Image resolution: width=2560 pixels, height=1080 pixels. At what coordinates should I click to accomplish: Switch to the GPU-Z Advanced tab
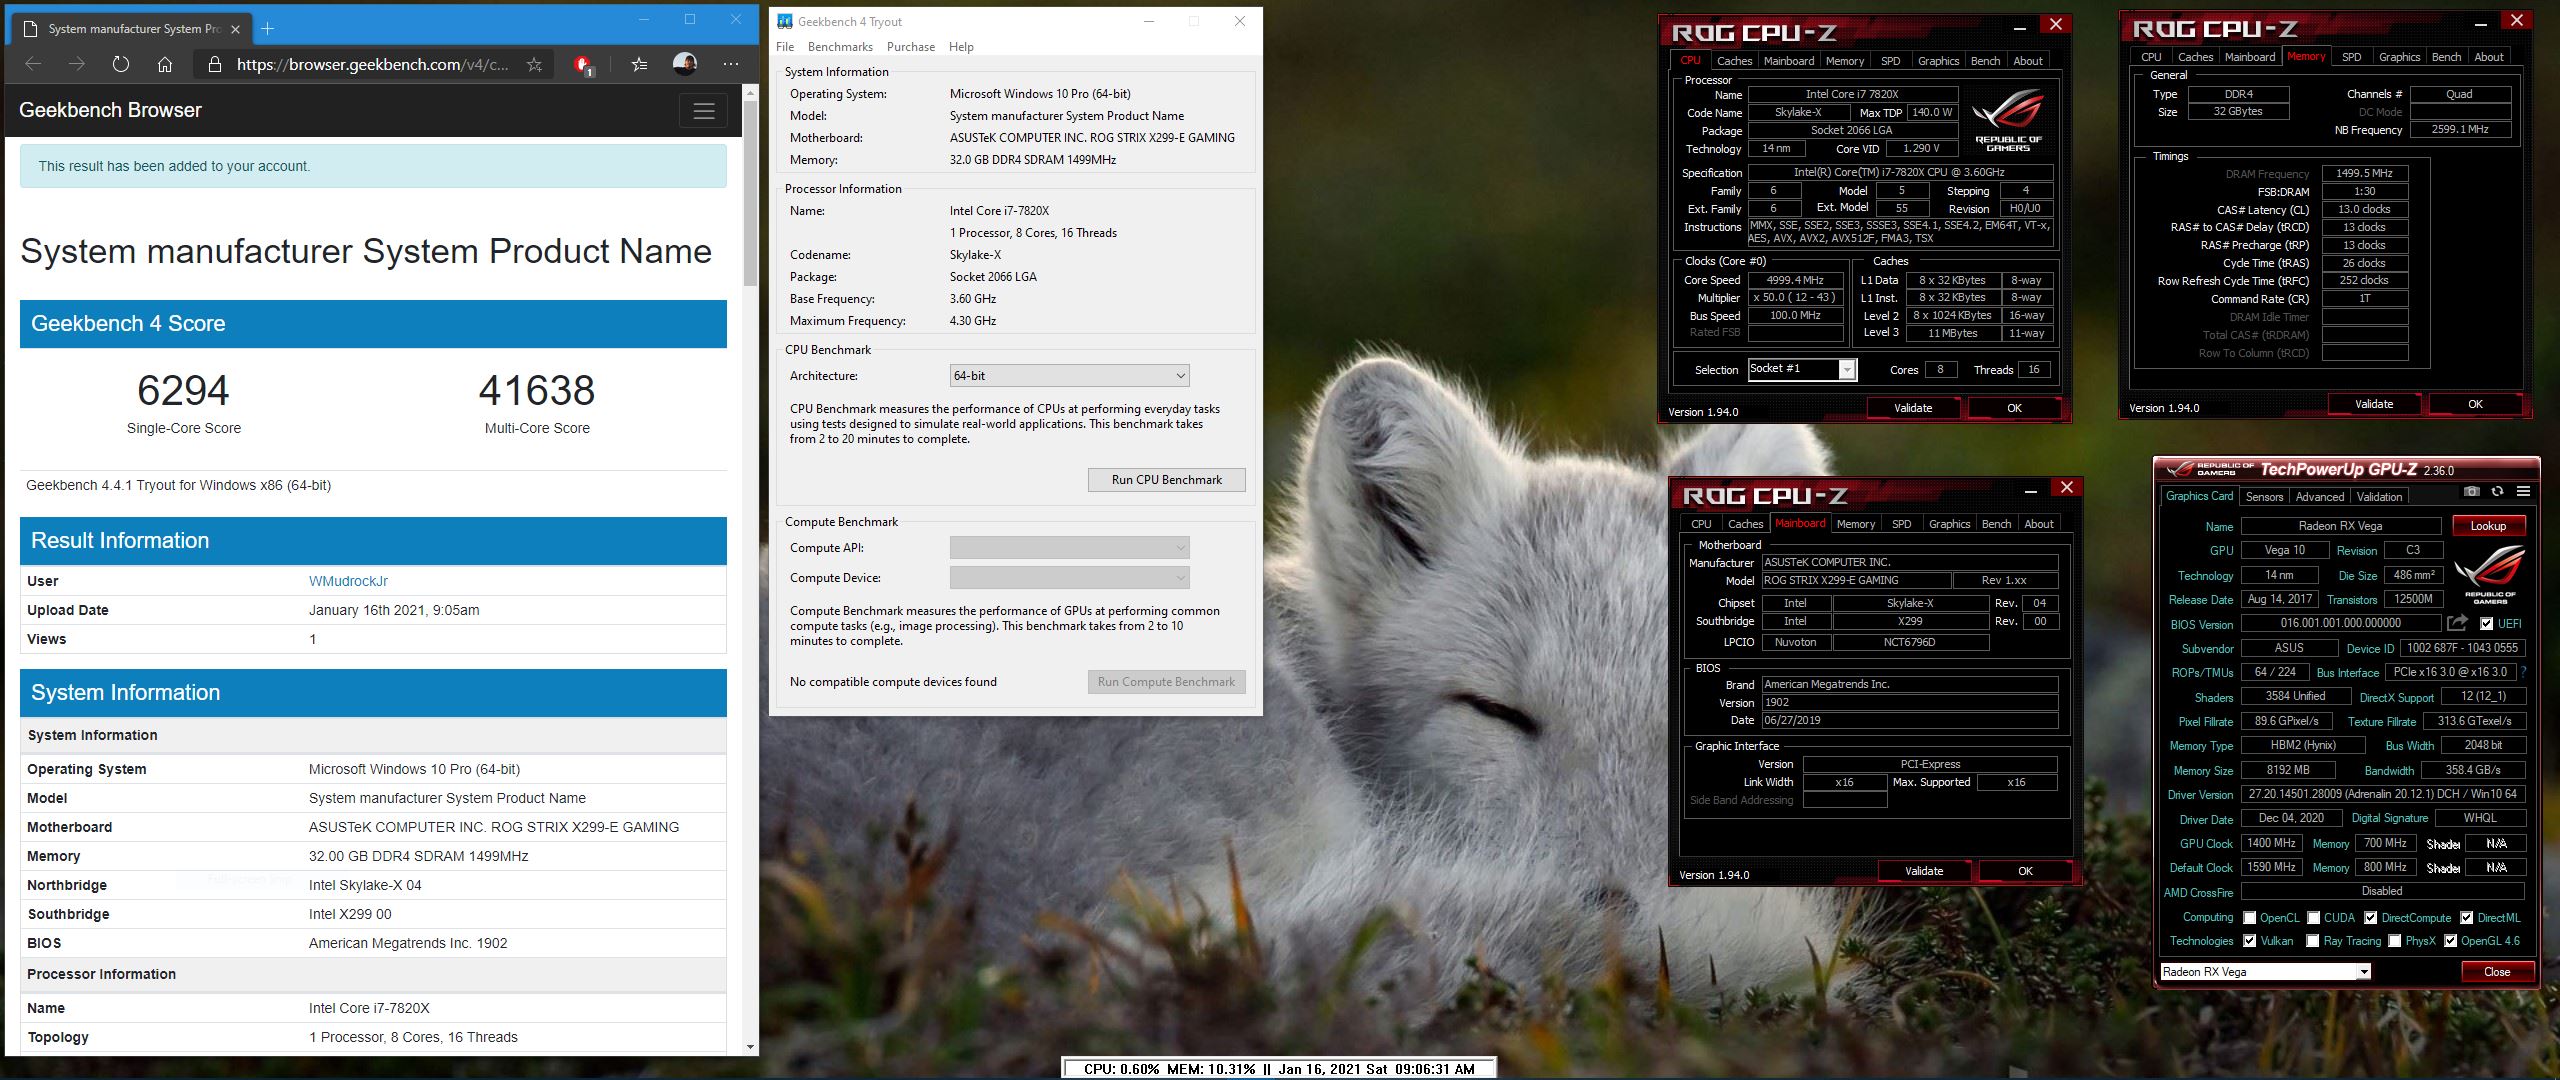pos(2319,497)
